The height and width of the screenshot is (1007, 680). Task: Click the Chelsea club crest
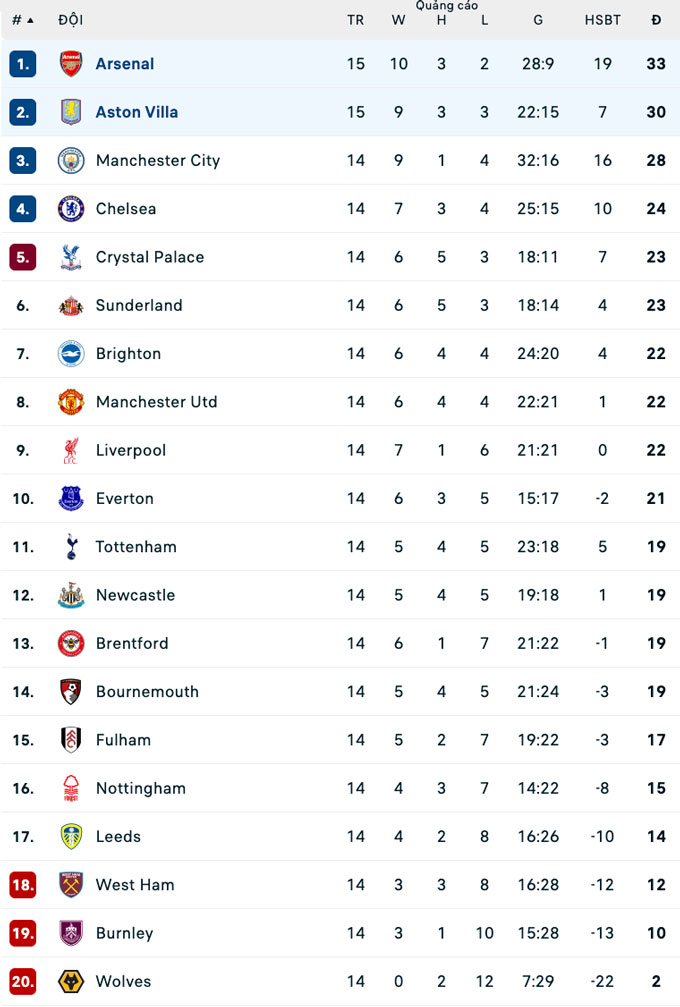[71, 209]
